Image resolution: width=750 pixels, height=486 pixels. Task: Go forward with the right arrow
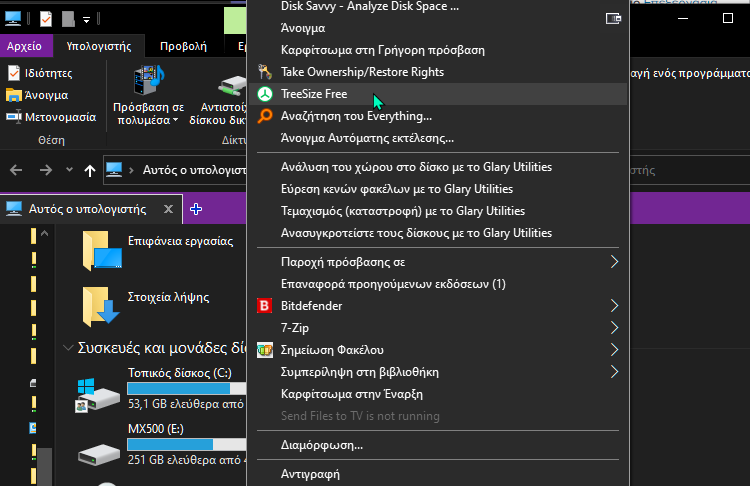coord(46,170)
